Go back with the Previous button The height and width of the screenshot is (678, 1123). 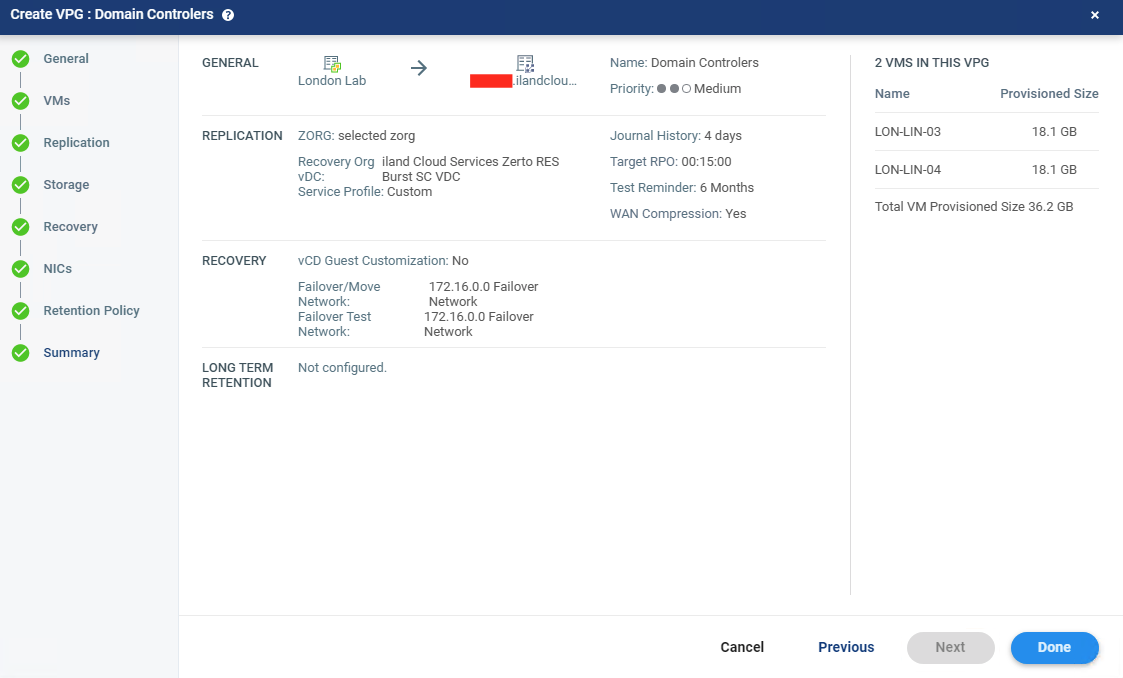[x=846, y=647]
